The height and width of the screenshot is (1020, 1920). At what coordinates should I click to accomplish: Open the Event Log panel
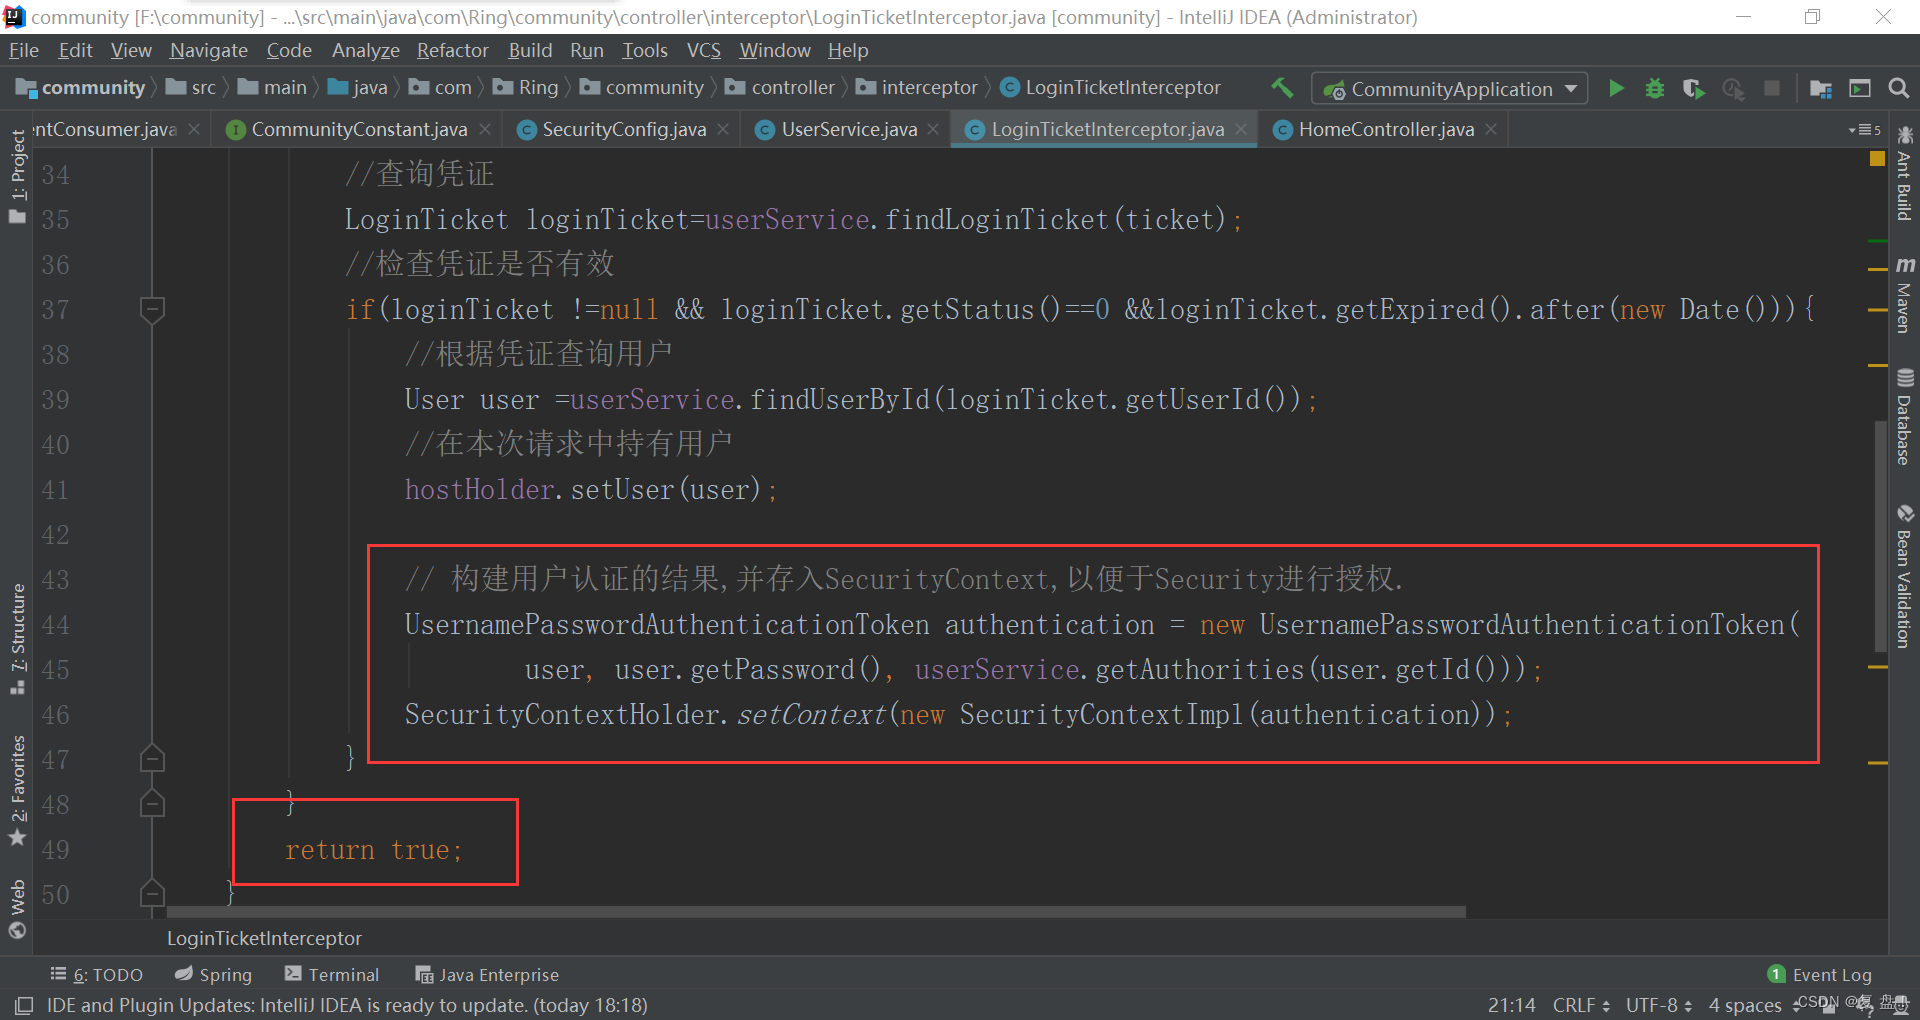(1820, 974)
